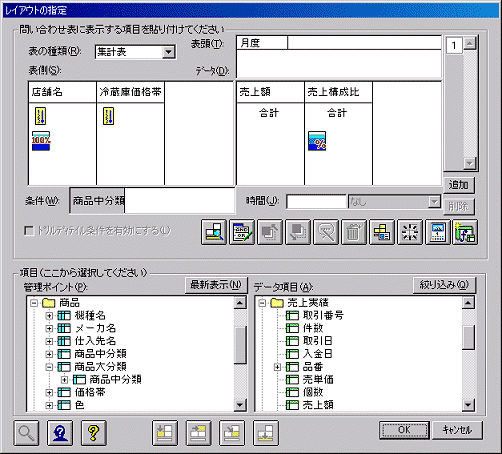The image size is (502, 454).
Task: Click the データ項目 tree scrollbar thumb
Action: point(468,337)
